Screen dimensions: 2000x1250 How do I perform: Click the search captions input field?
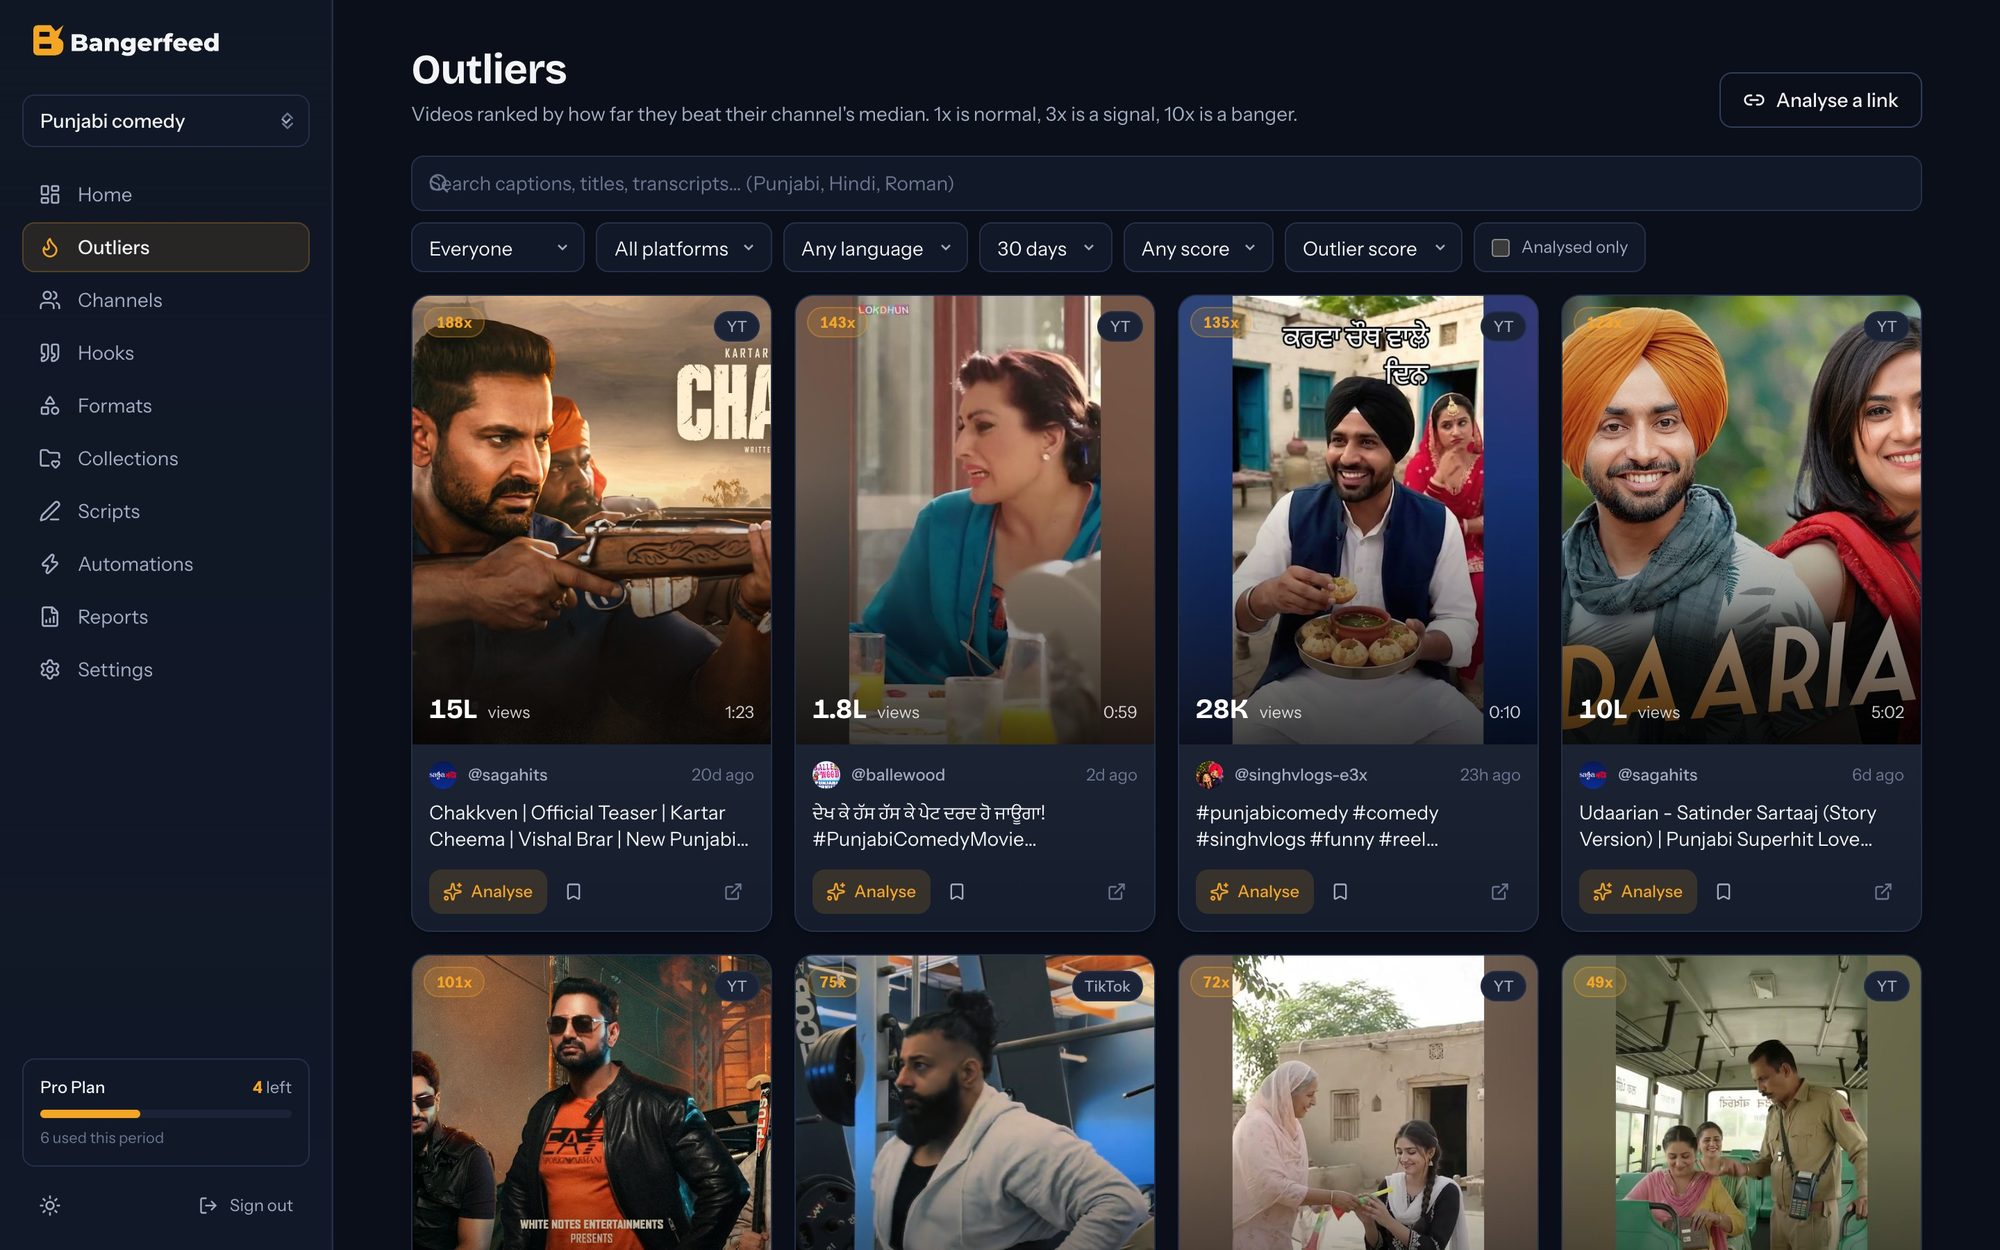1166,183
